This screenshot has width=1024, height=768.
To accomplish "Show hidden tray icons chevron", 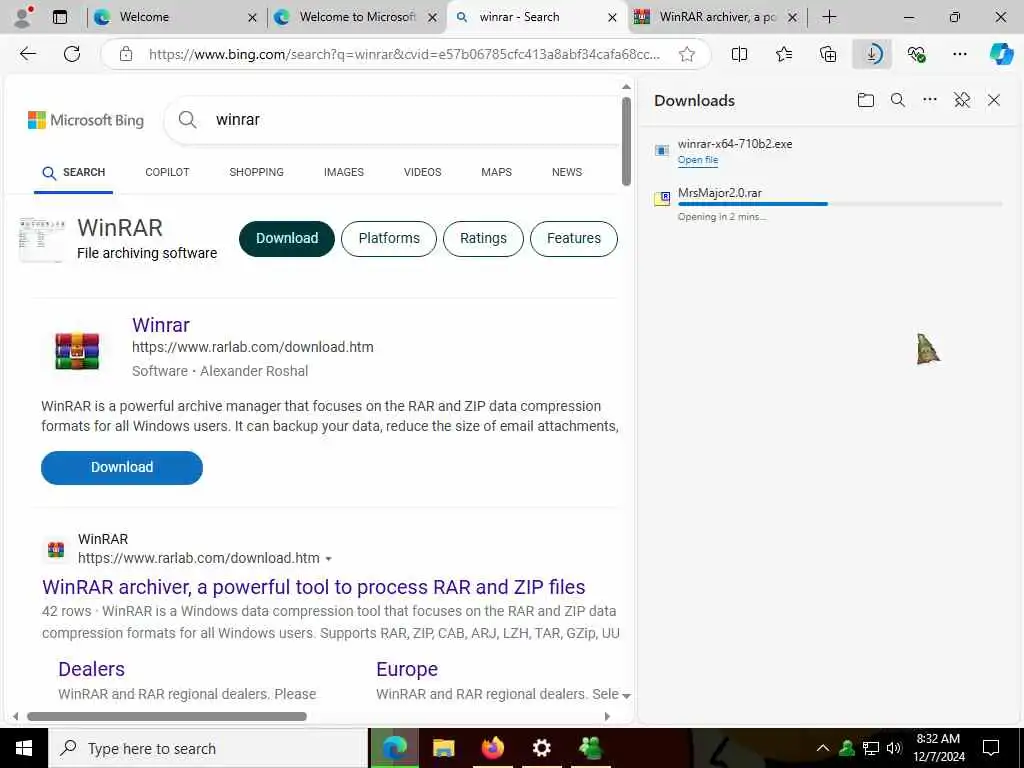I will point(823,748).
